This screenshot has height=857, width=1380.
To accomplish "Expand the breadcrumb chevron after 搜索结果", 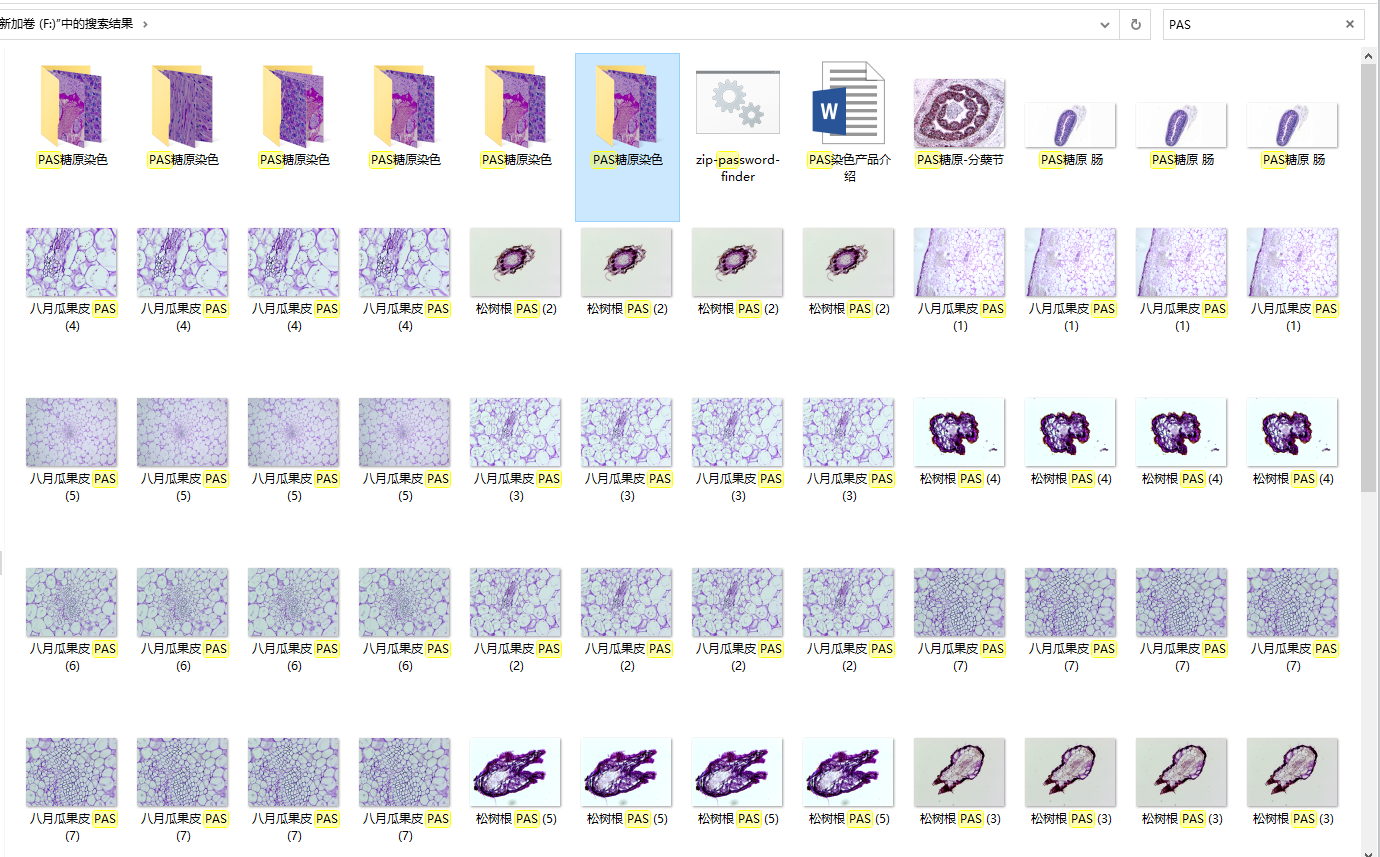I will [x=146, y=24].
